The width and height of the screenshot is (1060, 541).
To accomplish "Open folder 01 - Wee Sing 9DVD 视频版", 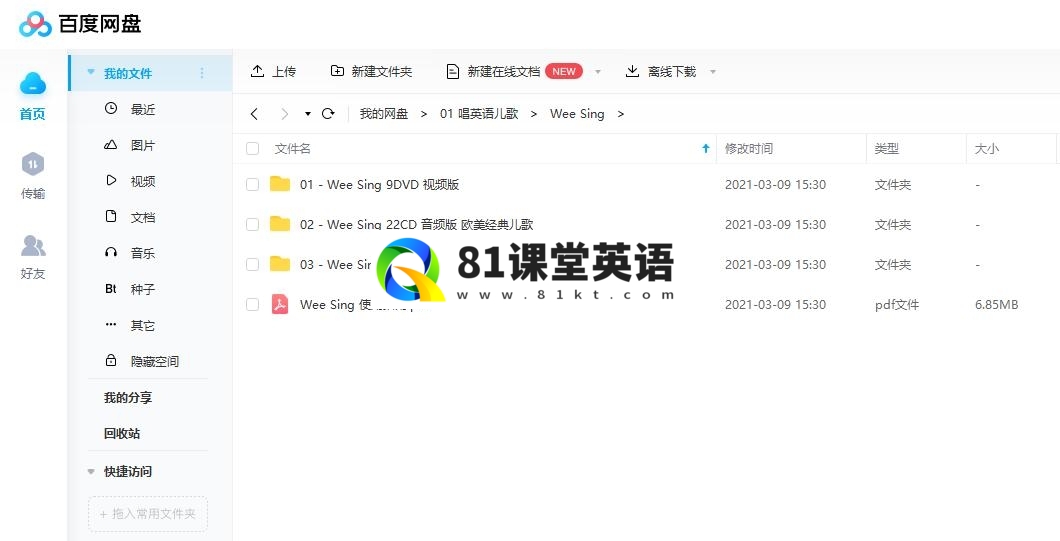I will 379,185.
